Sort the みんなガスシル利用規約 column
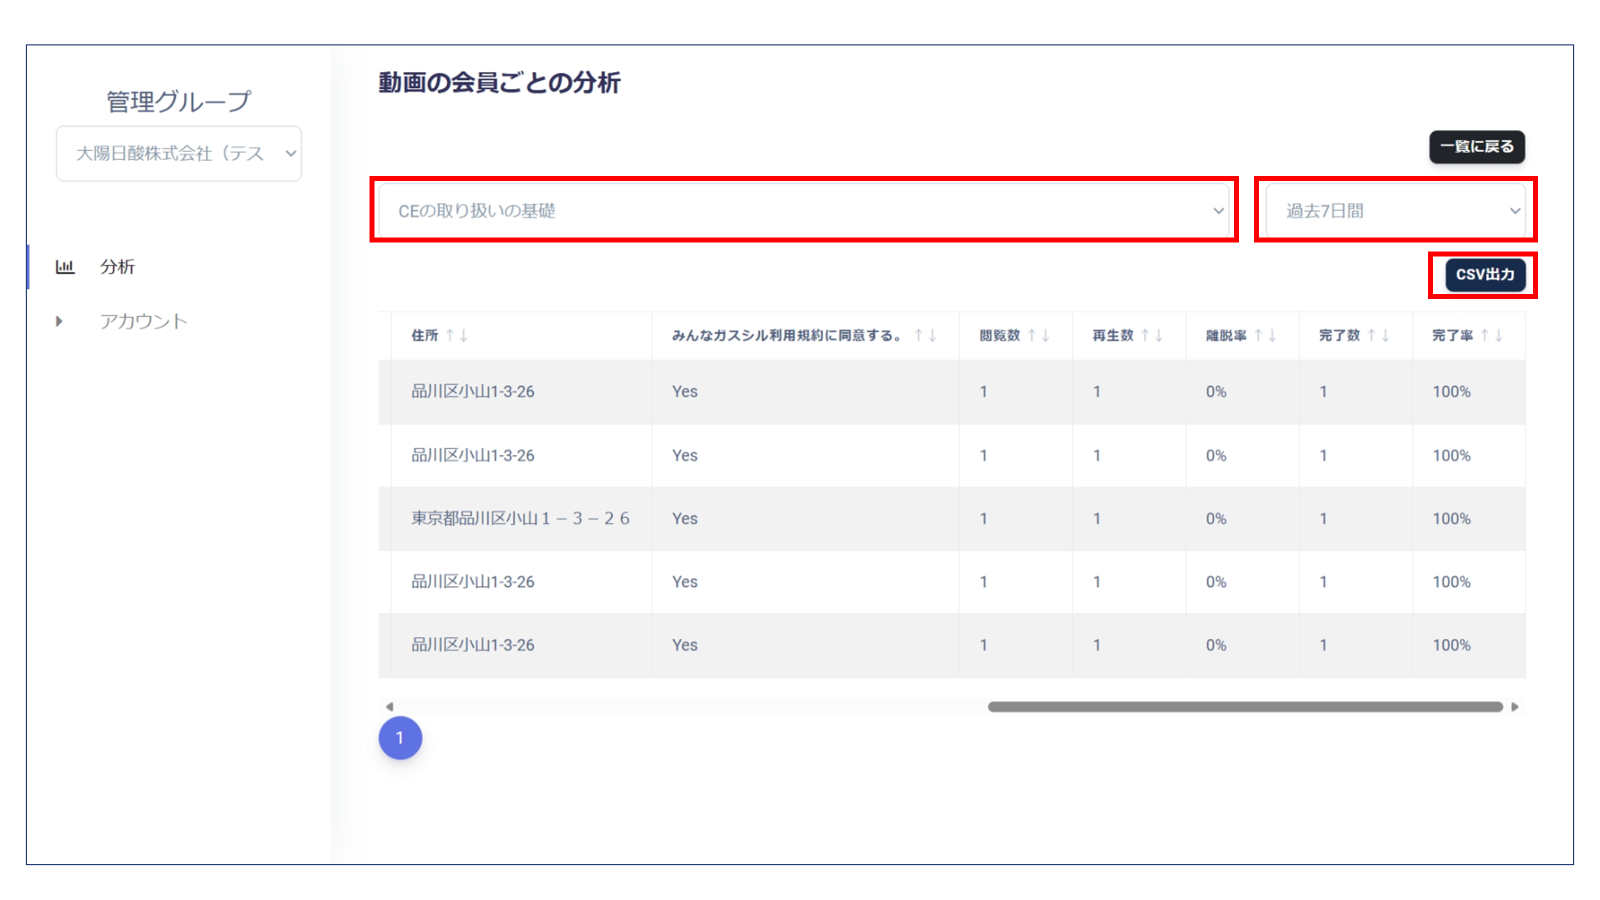Screen dimensions: 1600x900 (x=923, y=336)
